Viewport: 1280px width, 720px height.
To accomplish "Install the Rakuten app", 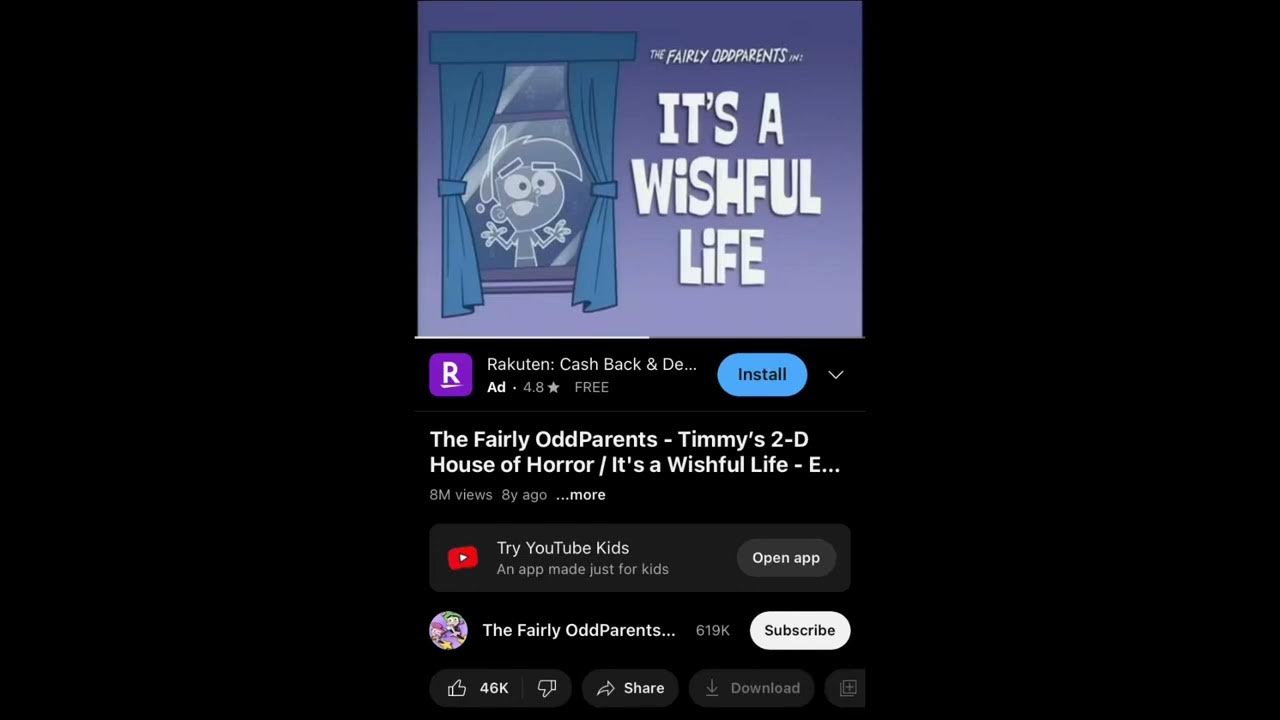I will coord(762,374).
